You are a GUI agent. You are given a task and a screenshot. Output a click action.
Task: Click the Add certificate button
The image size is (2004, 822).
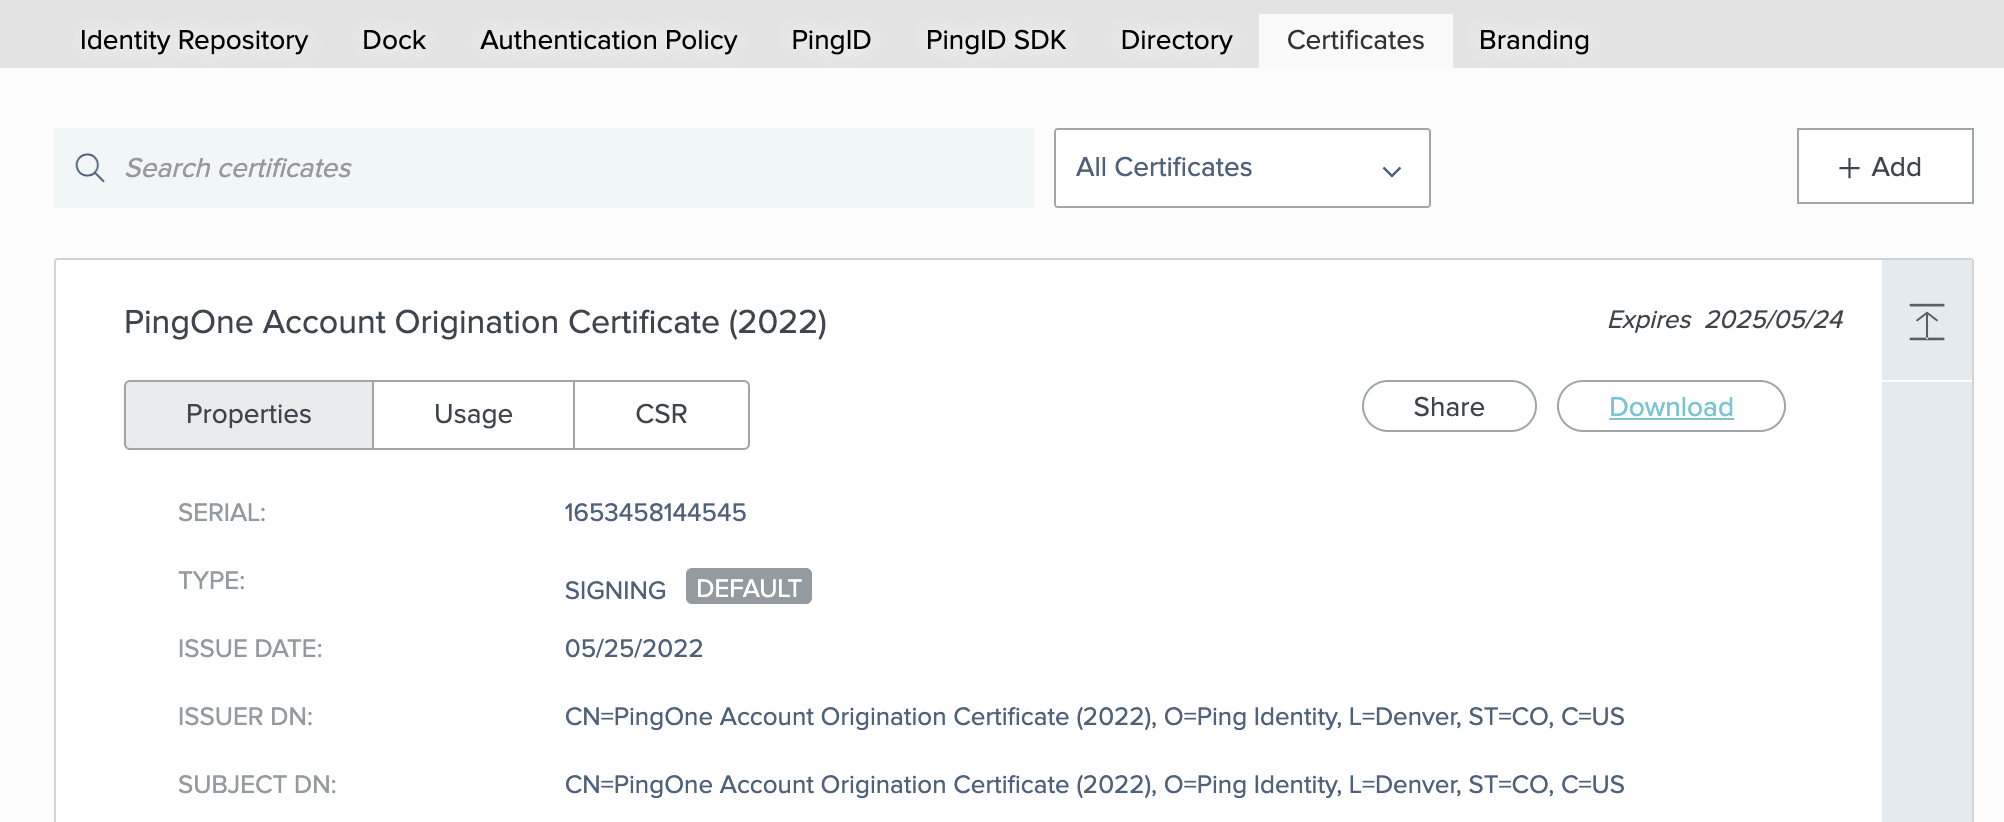pos(1885,166)
